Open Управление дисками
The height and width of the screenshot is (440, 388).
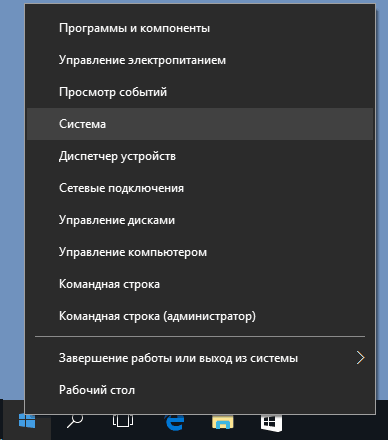coord(200,220)
